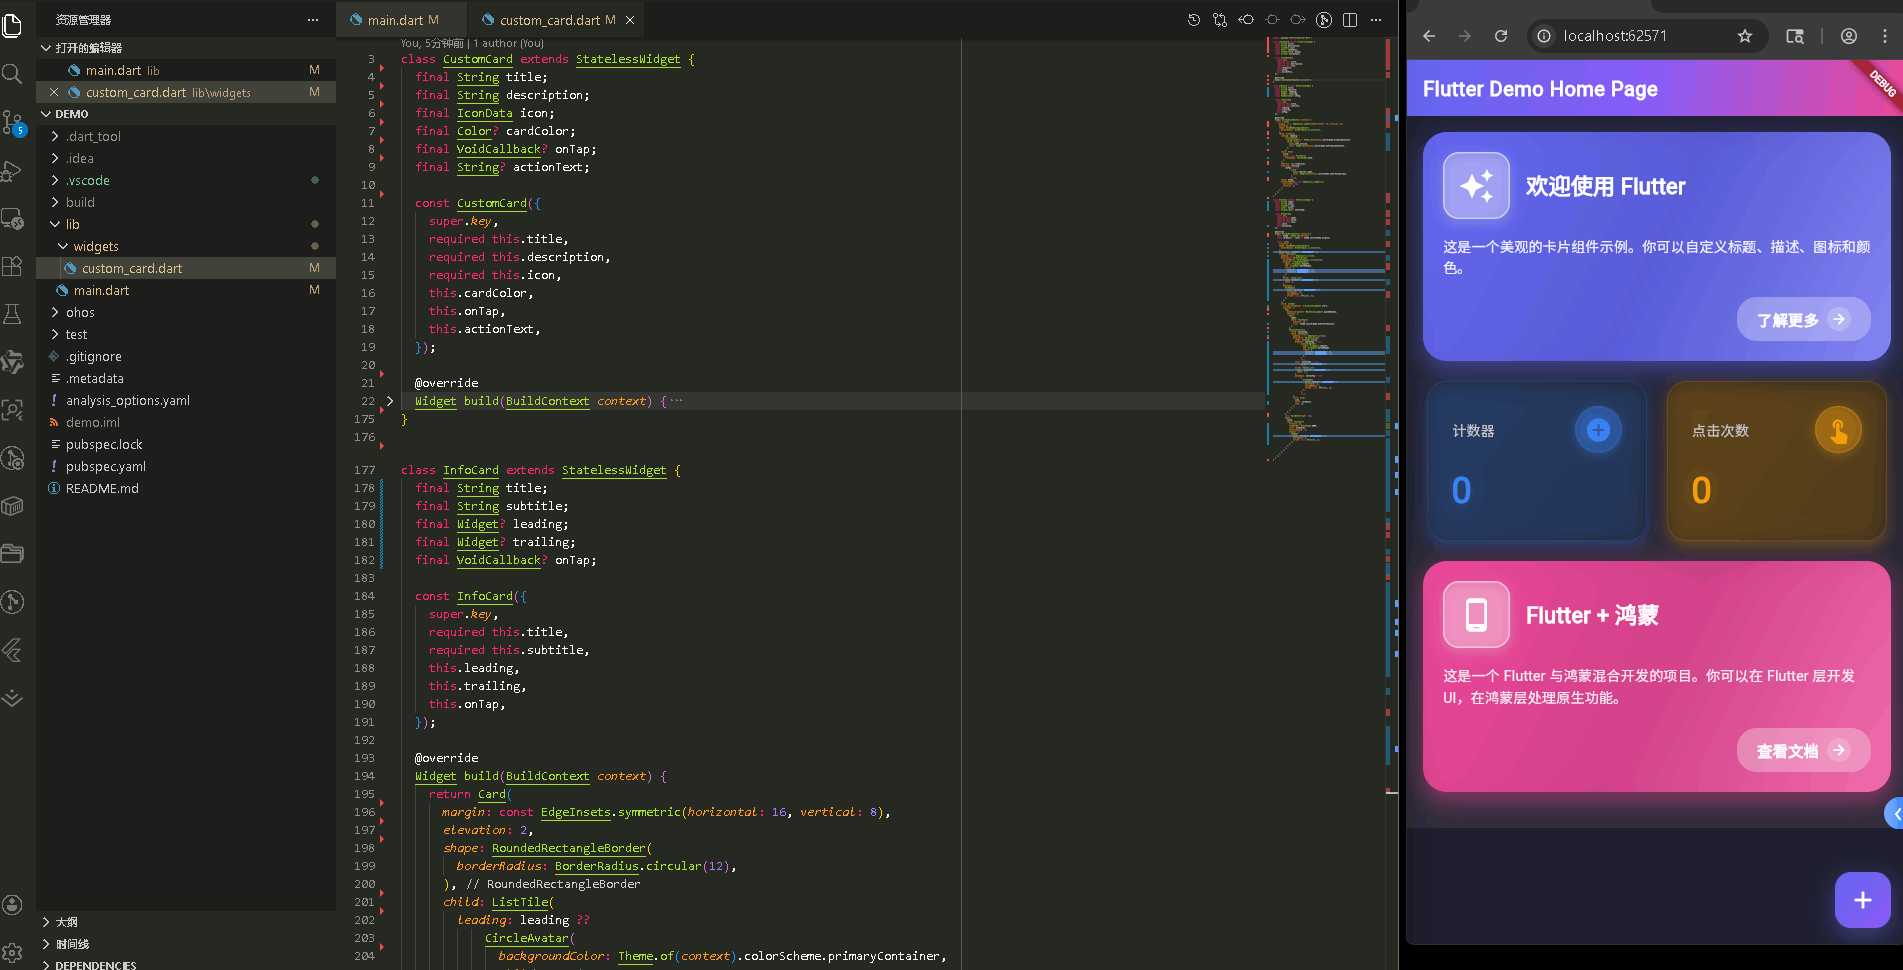Open README.md in the file tree

click(102, 489)
